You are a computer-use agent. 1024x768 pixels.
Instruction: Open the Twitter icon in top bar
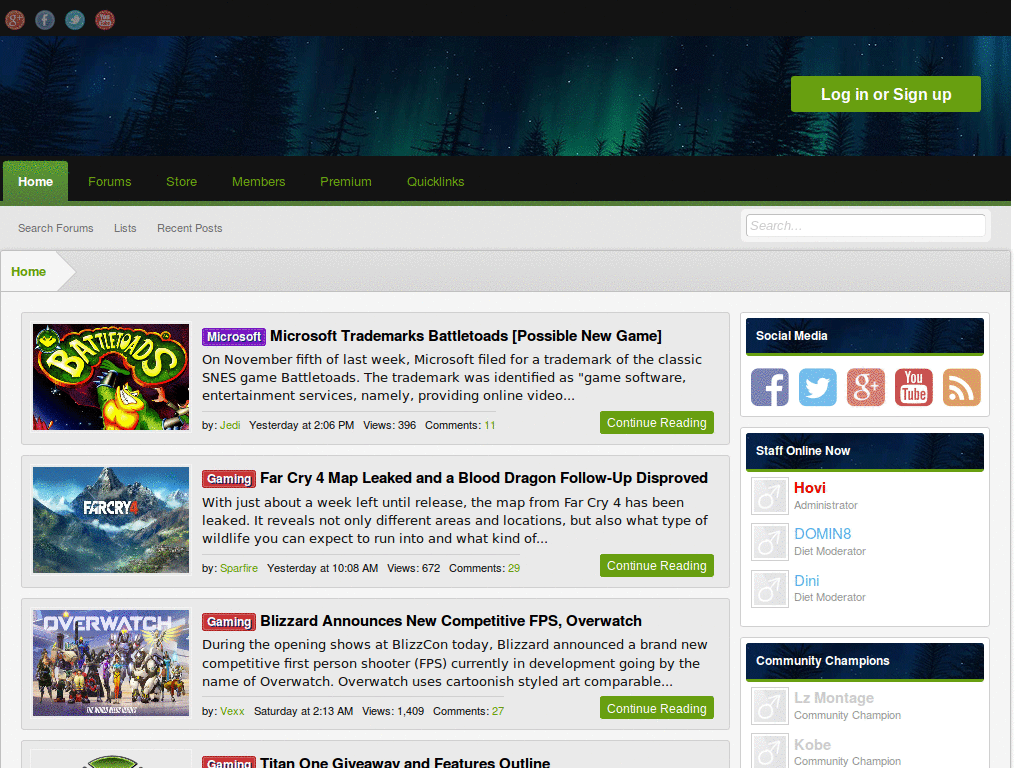[75, 20]
